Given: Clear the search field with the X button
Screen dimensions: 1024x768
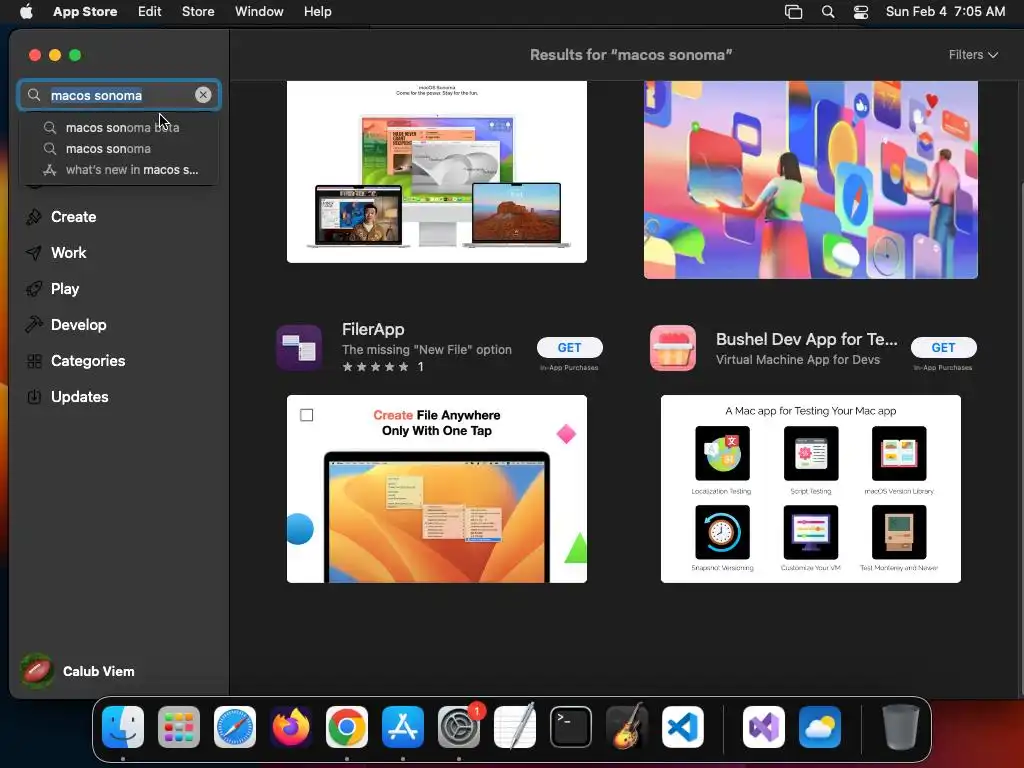Looking at the screenshot, I should pos(203,95).
